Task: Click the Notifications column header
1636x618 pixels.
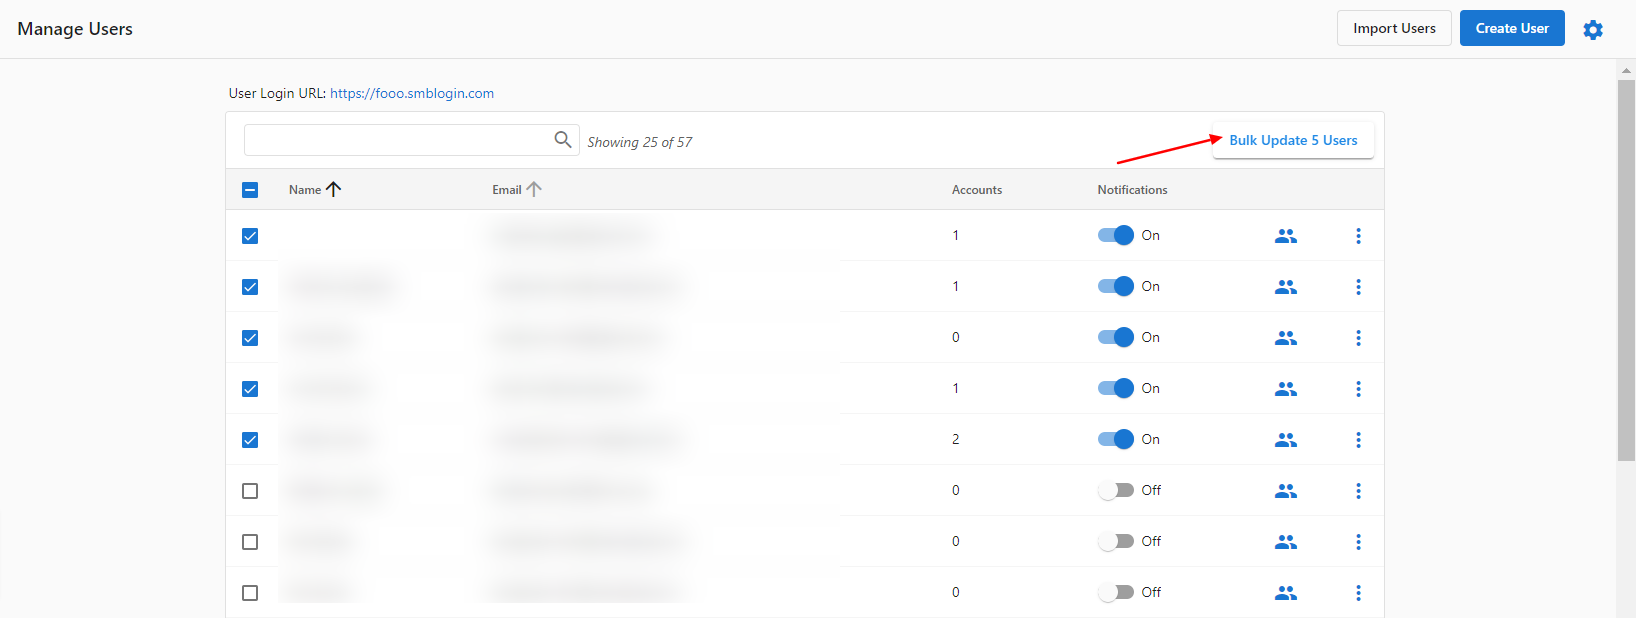Action: tap(1132, 190)
